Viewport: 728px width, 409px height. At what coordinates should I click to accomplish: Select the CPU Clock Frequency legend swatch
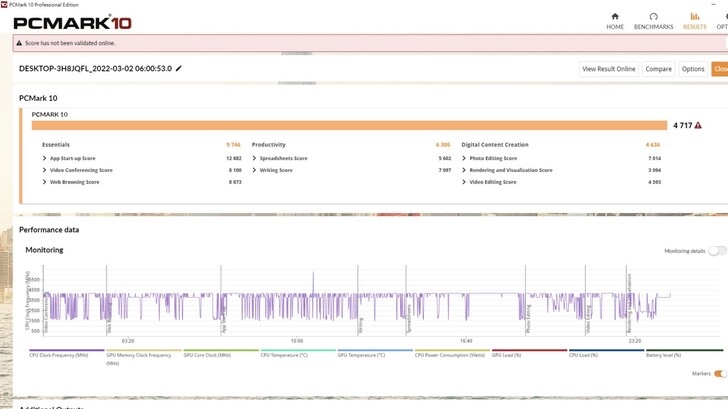click(64, 351)
